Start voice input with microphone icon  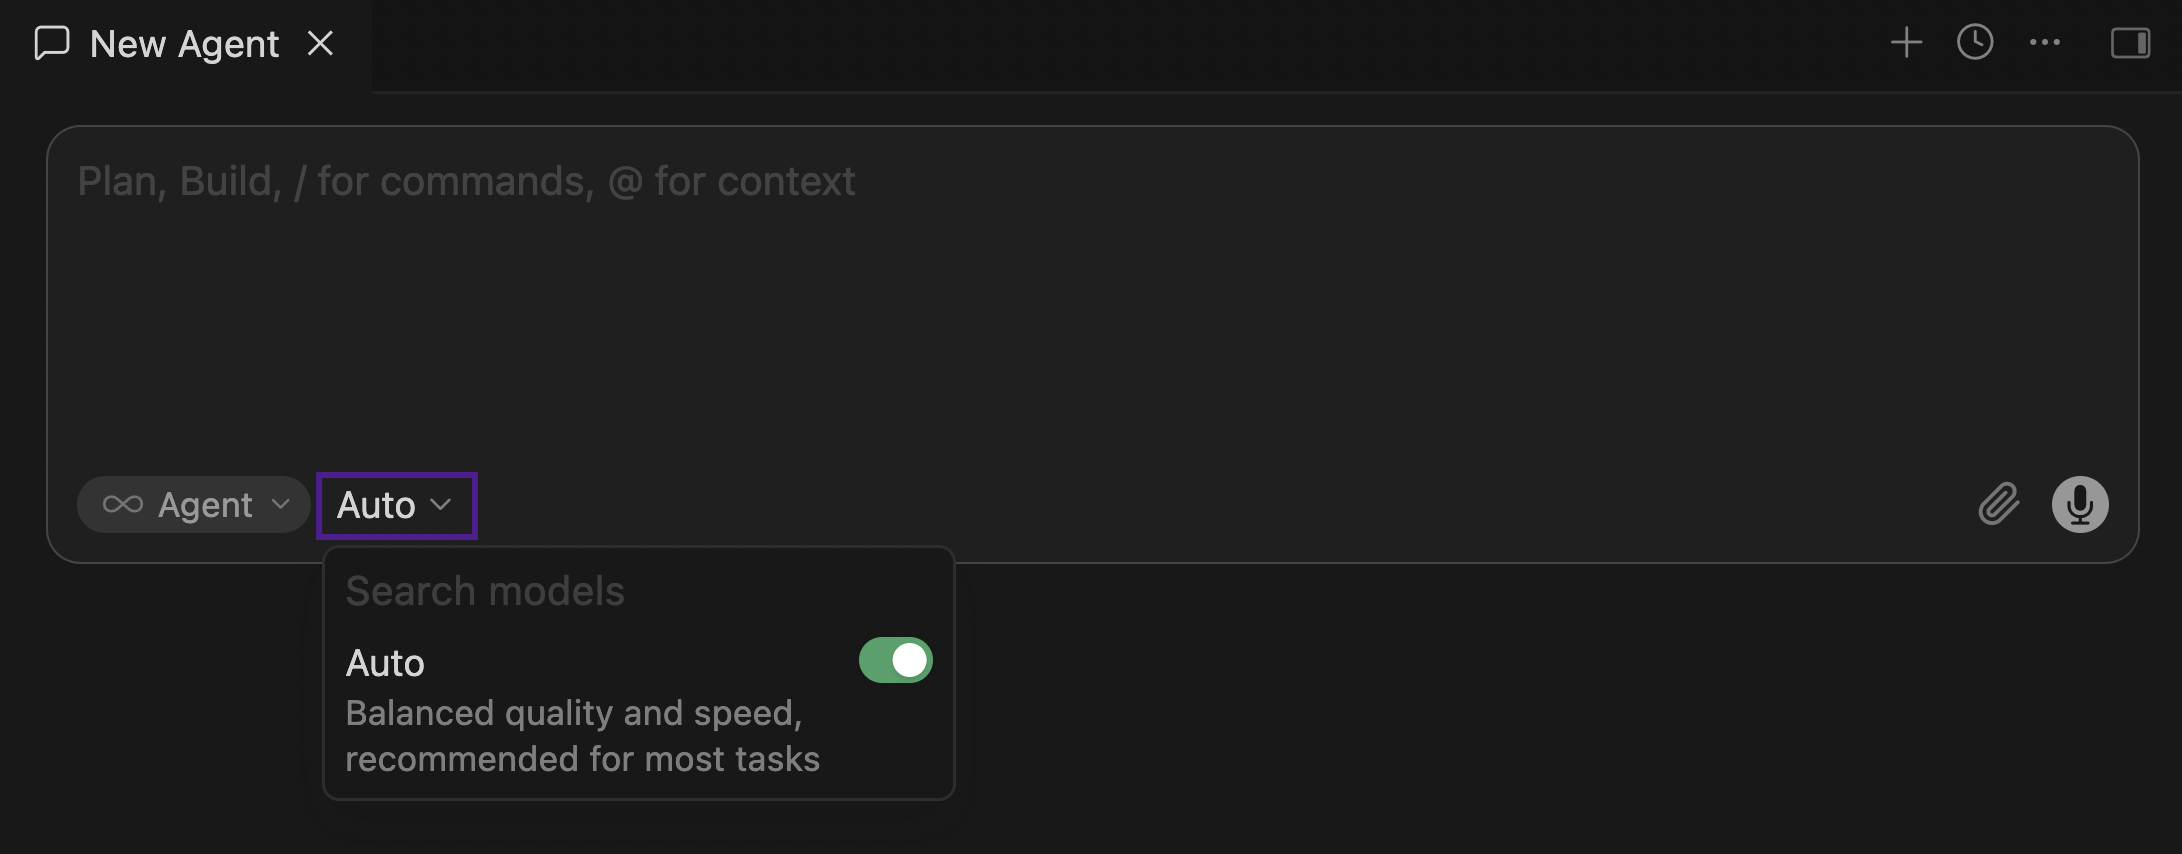click(x=2080, y=504)
